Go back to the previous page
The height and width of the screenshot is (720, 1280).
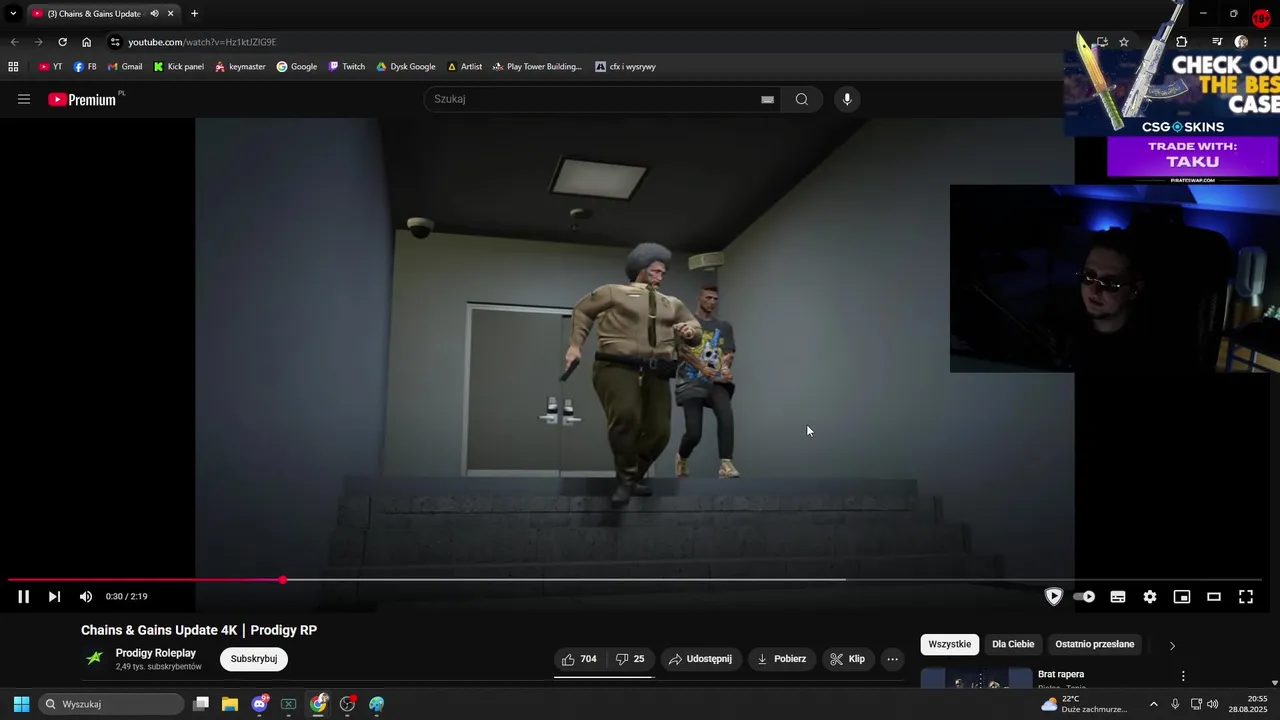[x=14, y=42]
